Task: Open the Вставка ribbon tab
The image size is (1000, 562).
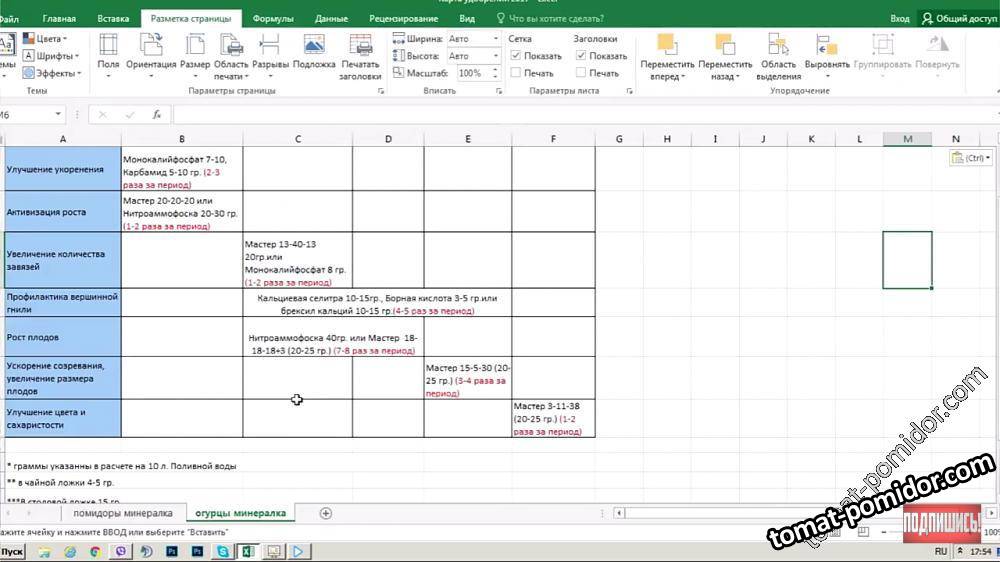Action: click(x=113, y=18)
